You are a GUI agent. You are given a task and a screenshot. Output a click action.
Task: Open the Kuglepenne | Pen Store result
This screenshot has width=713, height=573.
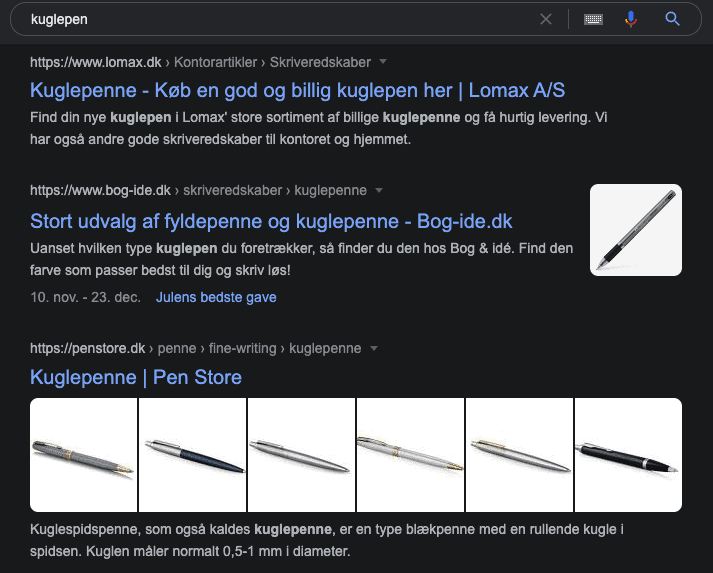pos(136,377)
